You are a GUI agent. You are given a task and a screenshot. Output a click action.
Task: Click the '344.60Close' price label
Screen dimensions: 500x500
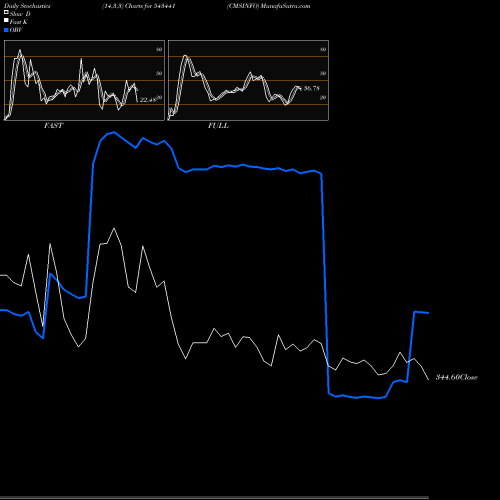[457, 377]
